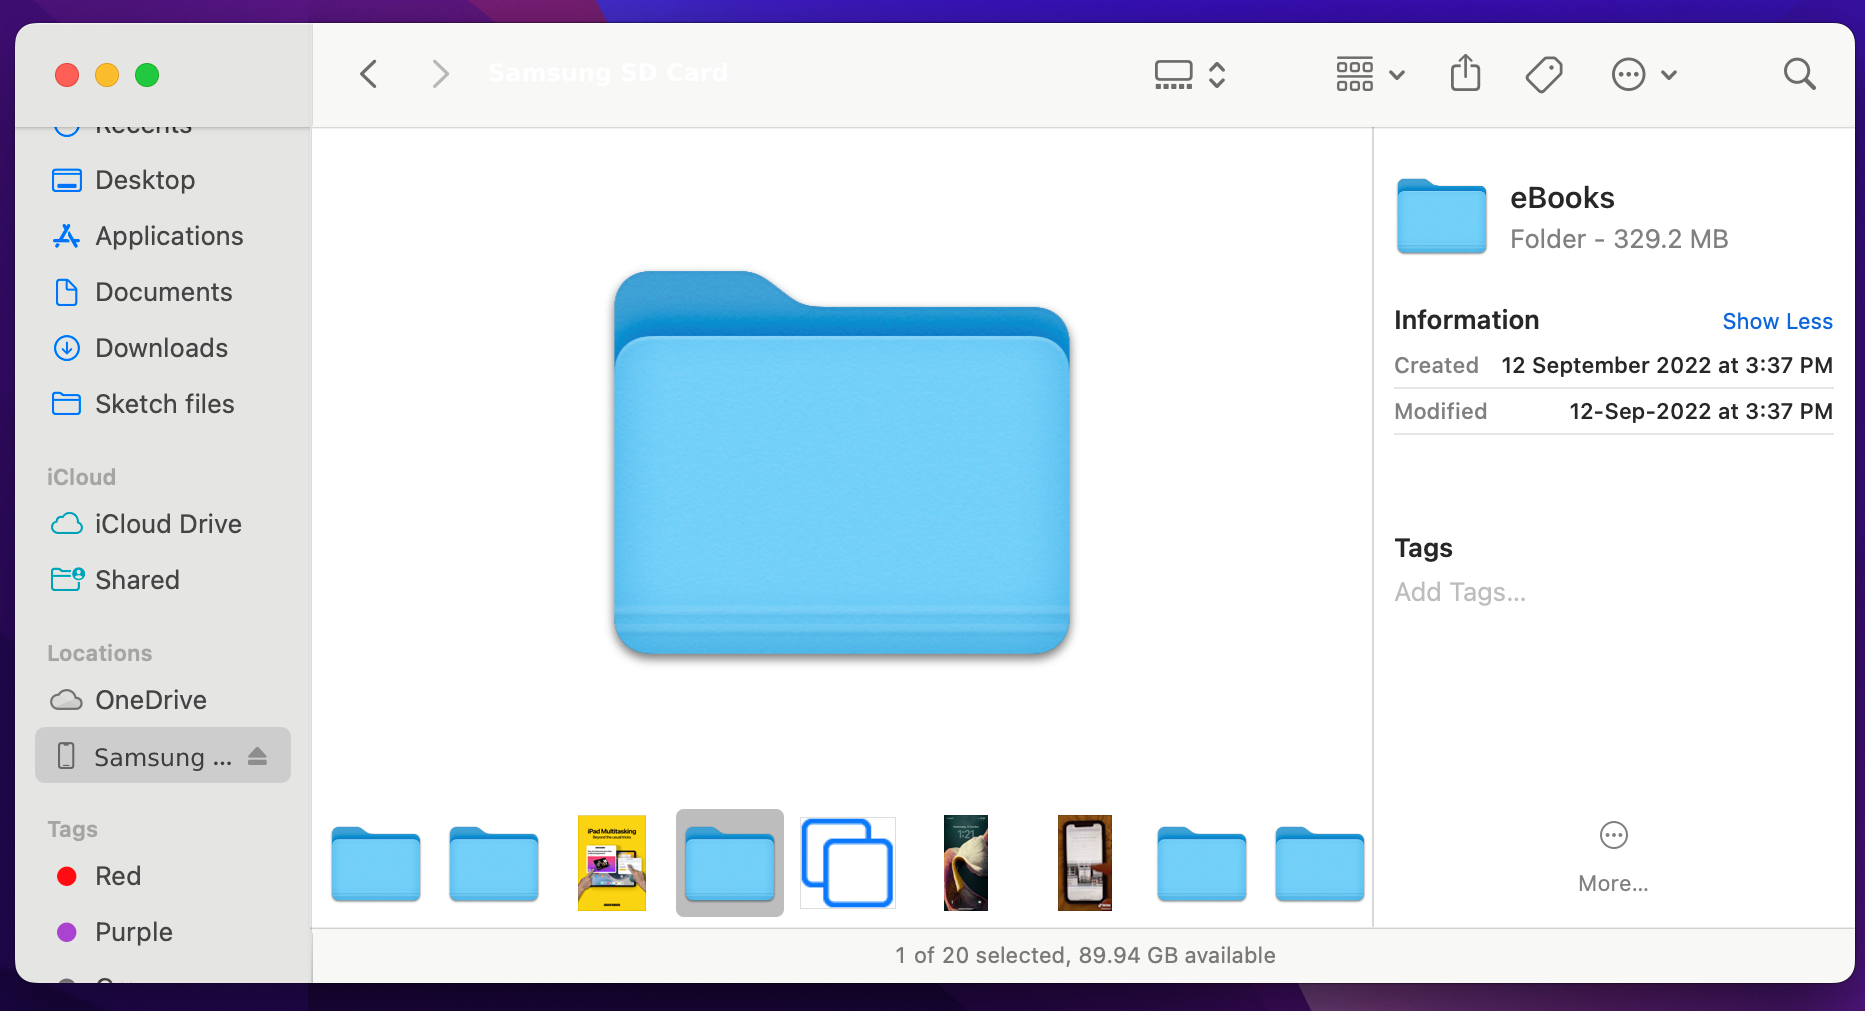Click the iCloud Drive cloud icon
This screenshot has width=1865, height=1011.
click(x=67, y=524)
